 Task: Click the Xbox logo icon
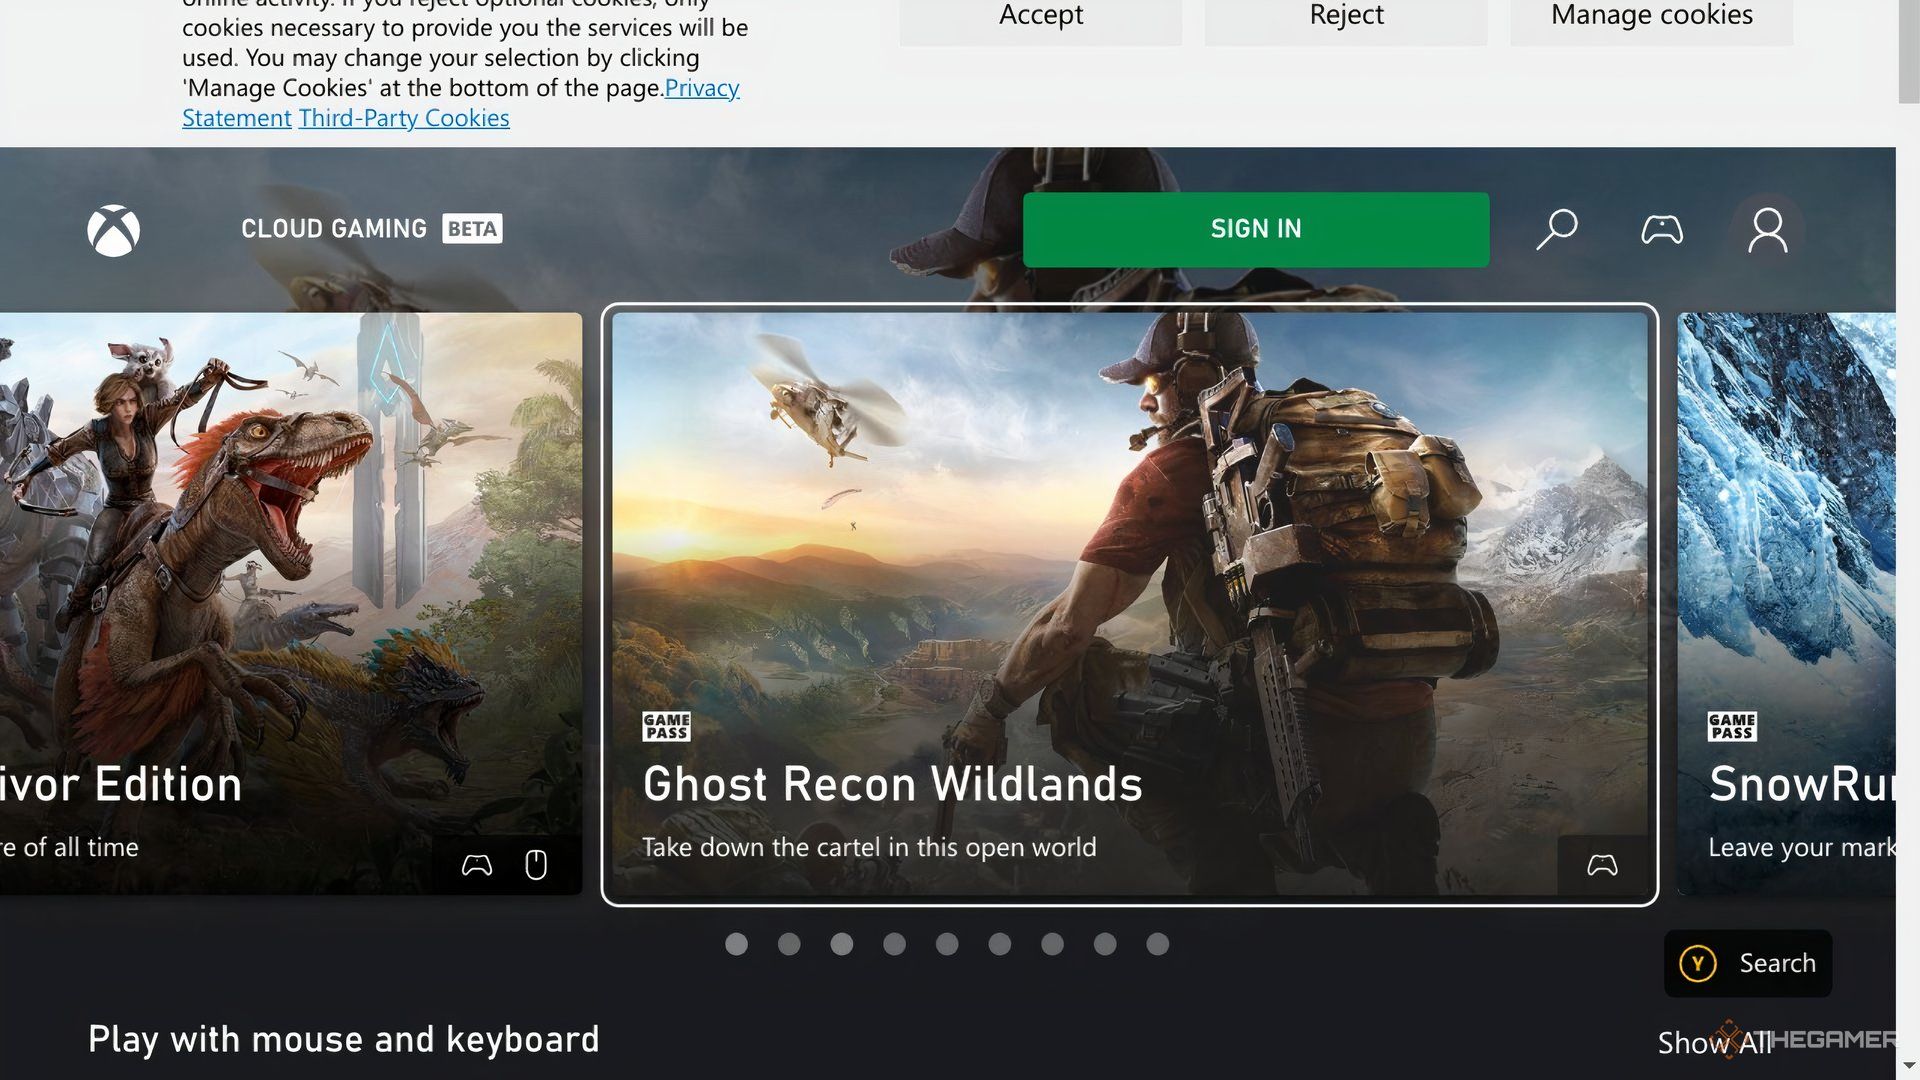(x=113, y=228)
